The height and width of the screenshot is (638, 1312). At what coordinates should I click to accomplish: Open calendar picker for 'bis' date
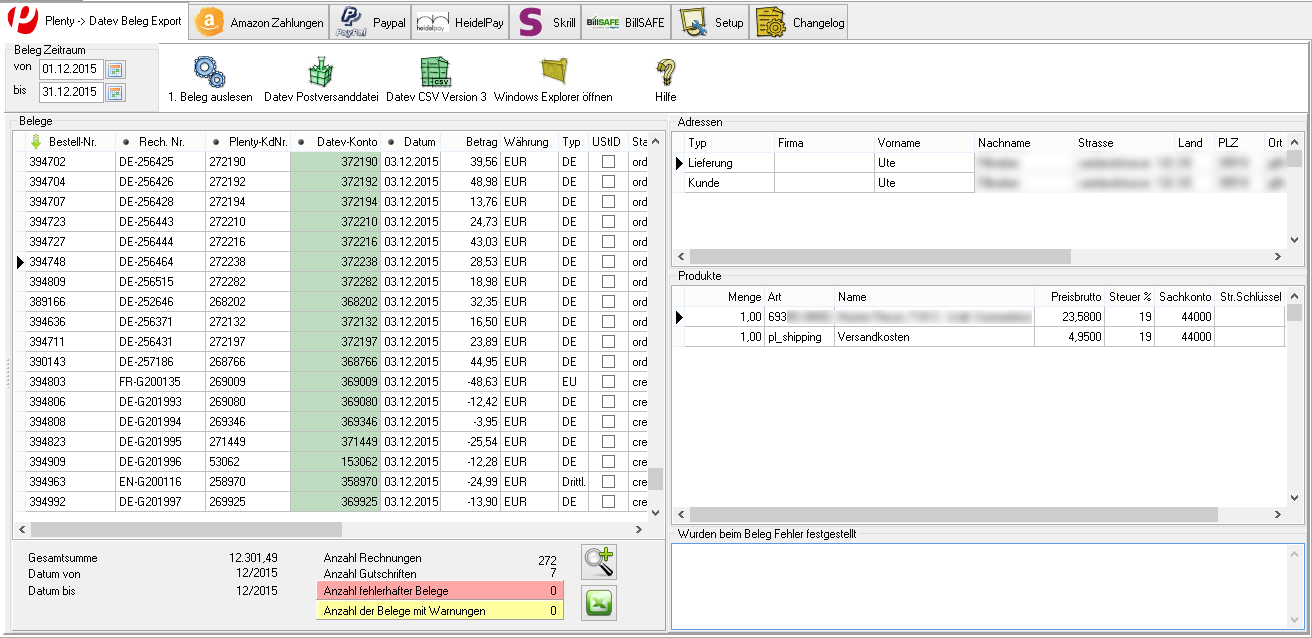pos(115,93)
